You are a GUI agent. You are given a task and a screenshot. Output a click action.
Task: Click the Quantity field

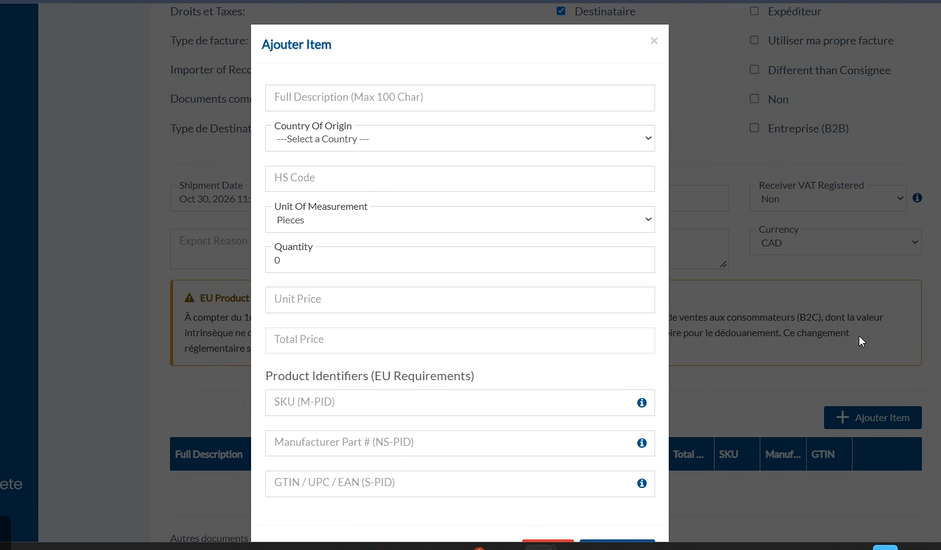point(460,260)
